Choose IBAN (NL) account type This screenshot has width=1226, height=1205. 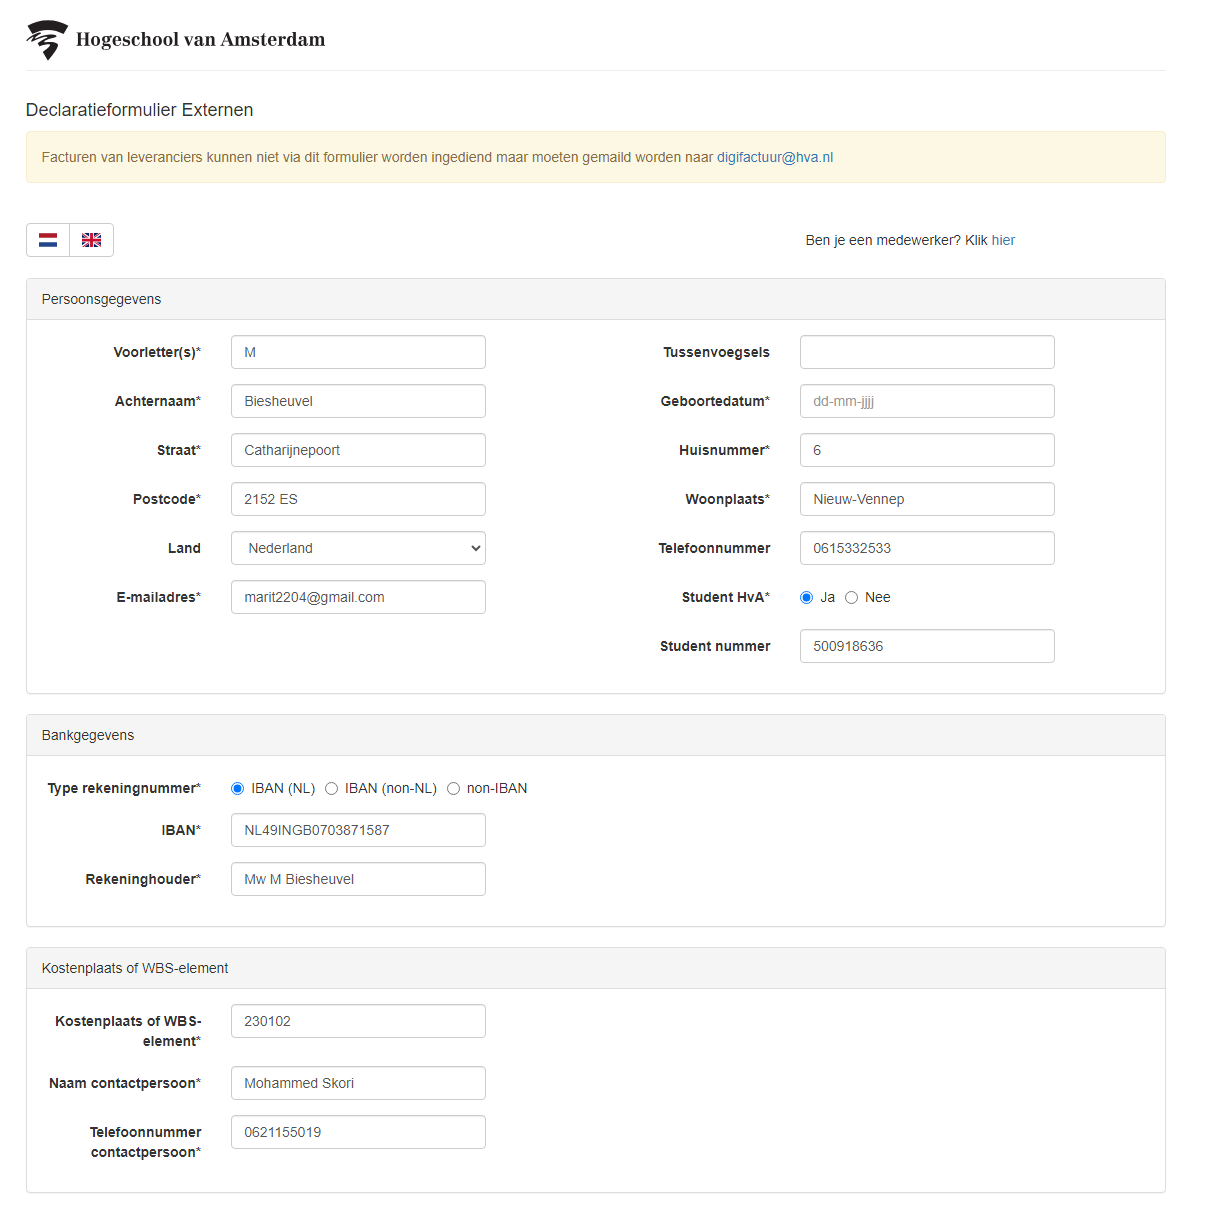[x=238, y=789]
